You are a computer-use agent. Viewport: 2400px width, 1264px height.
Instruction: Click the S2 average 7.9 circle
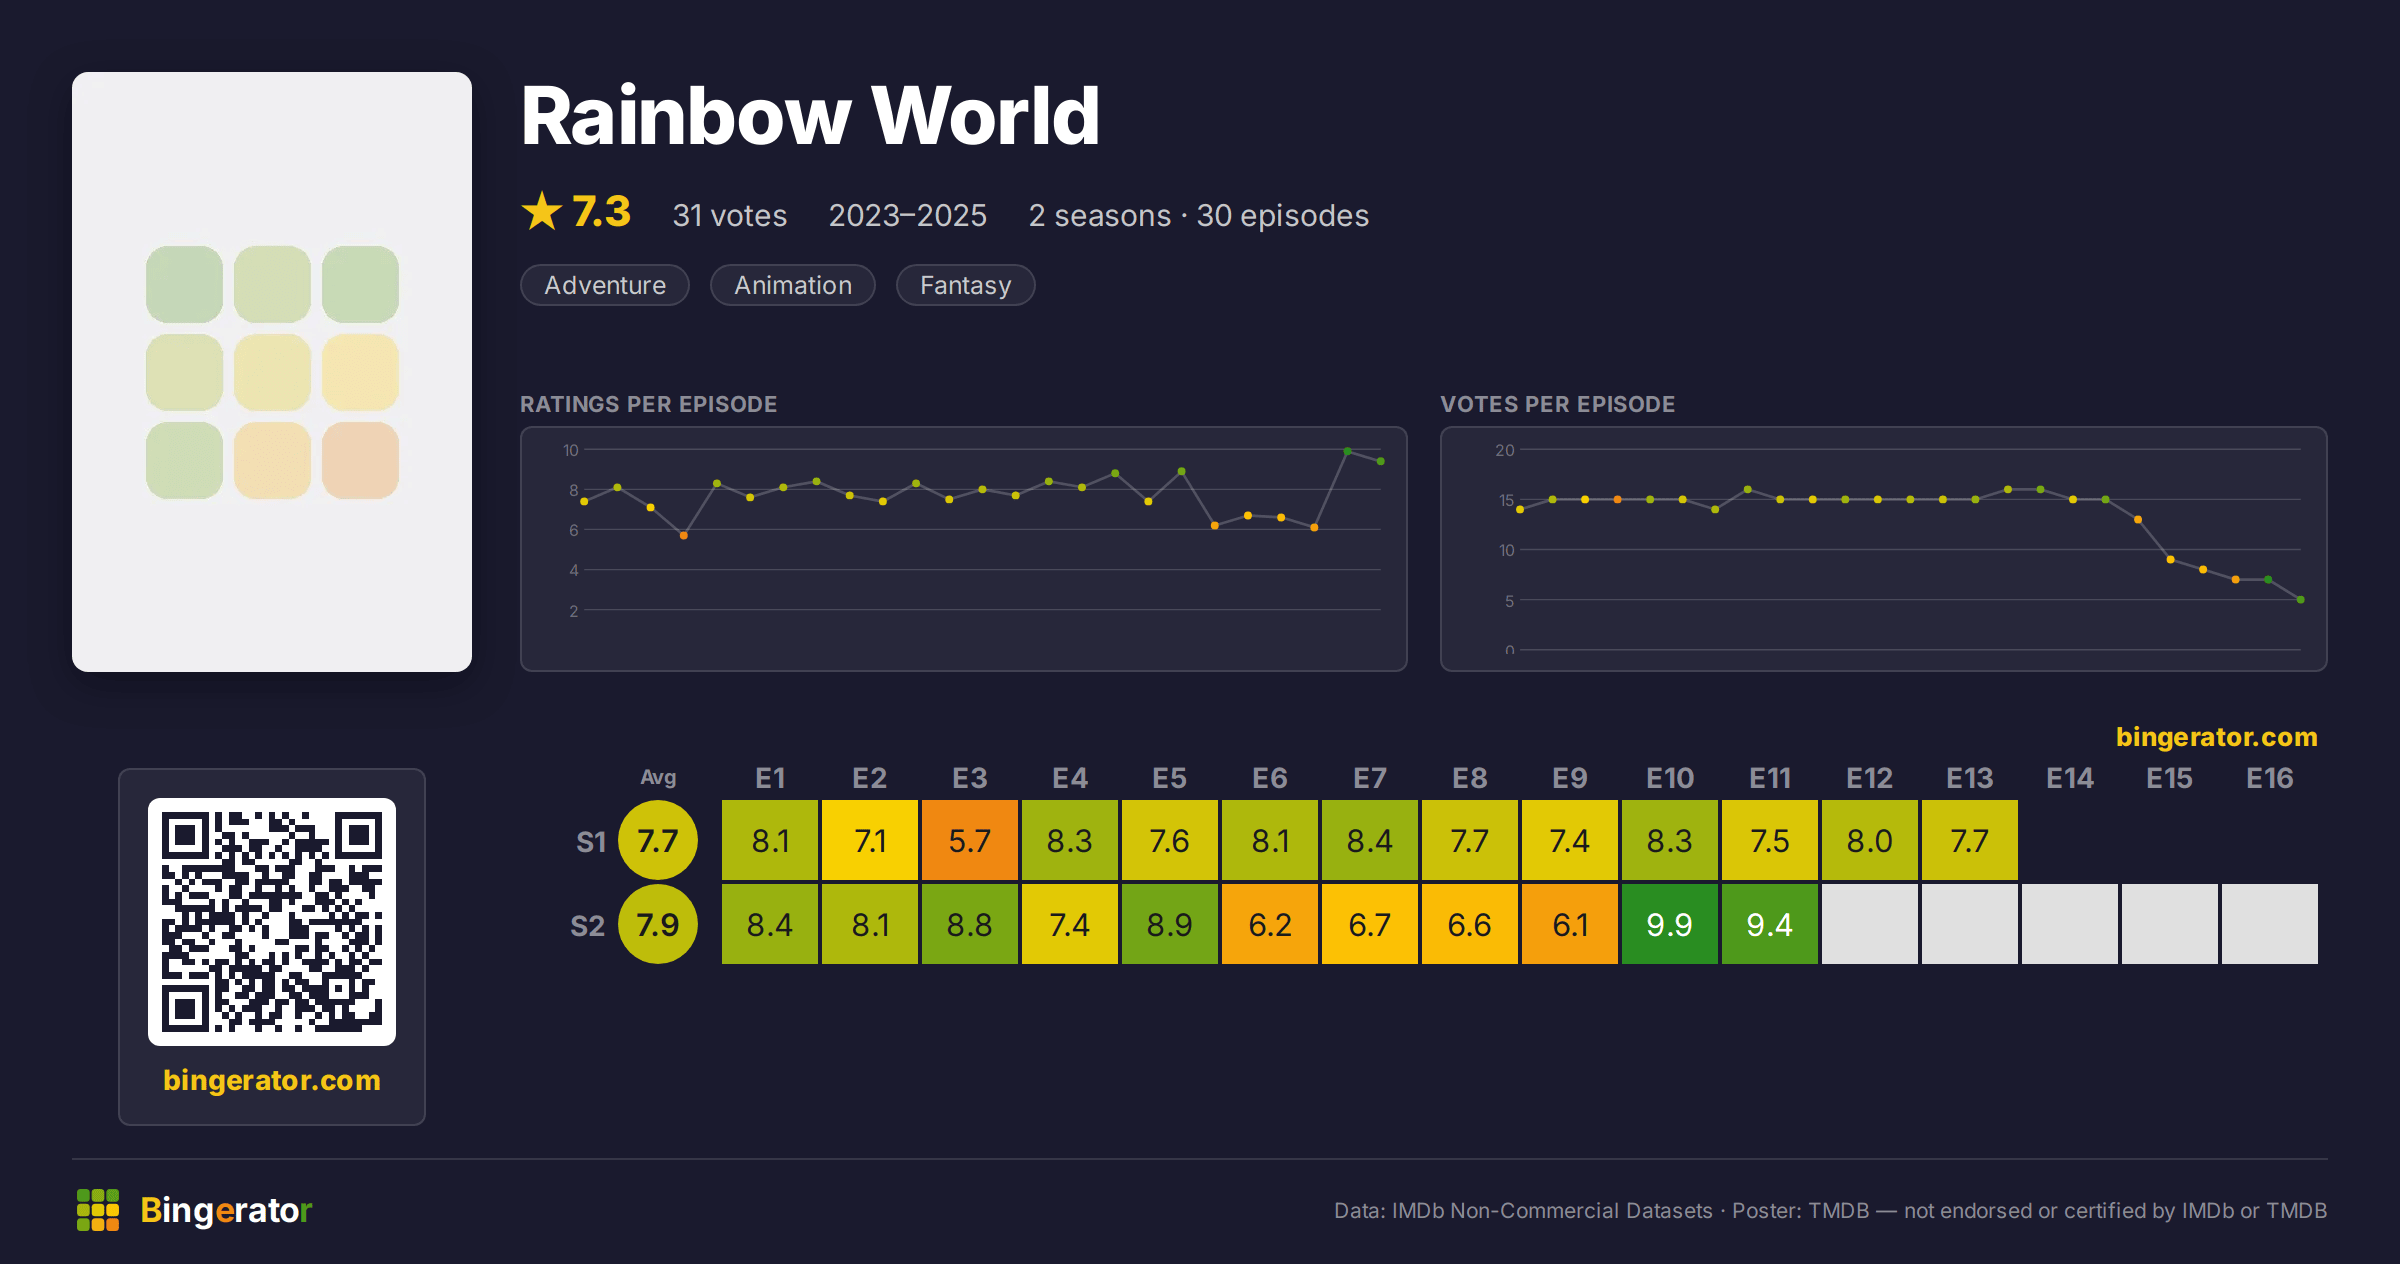coord(658,924)
